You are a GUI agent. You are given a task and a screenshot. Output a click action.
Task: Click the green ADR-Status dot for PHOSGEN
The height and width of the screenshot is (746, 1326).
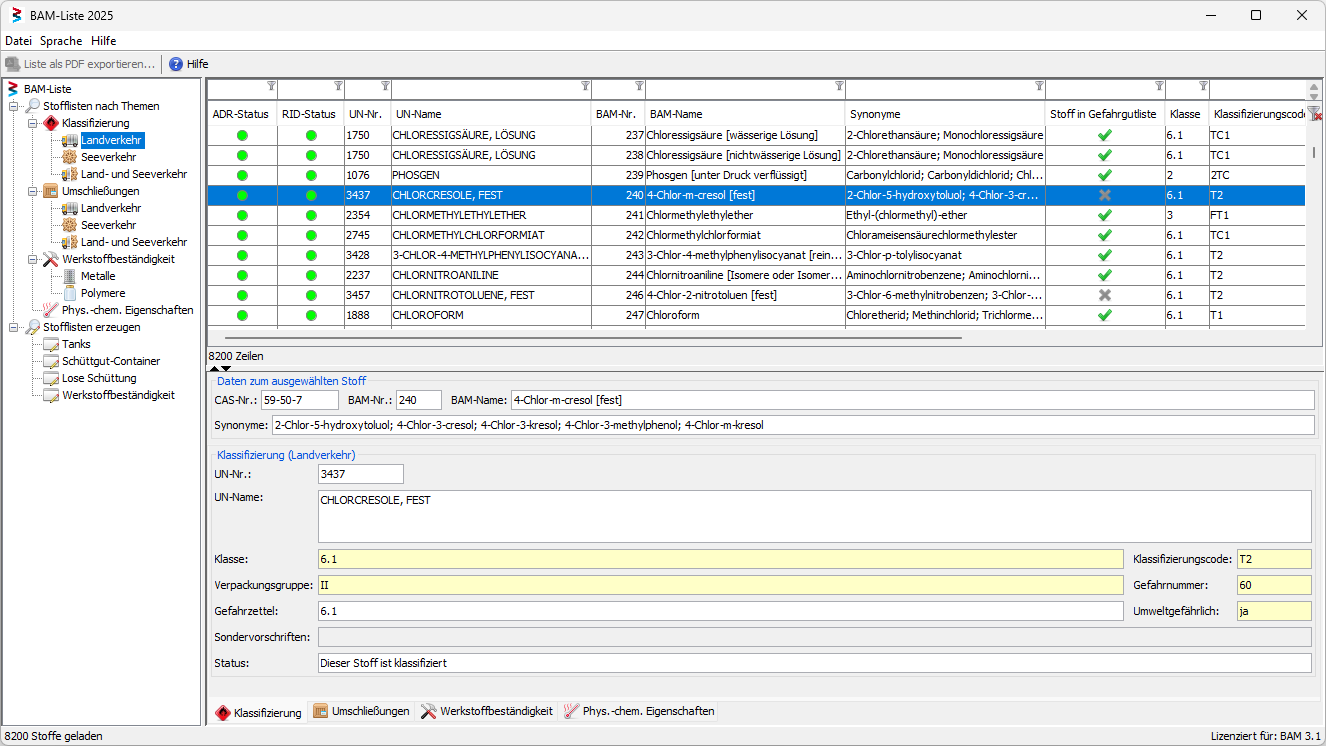(242, 175)
